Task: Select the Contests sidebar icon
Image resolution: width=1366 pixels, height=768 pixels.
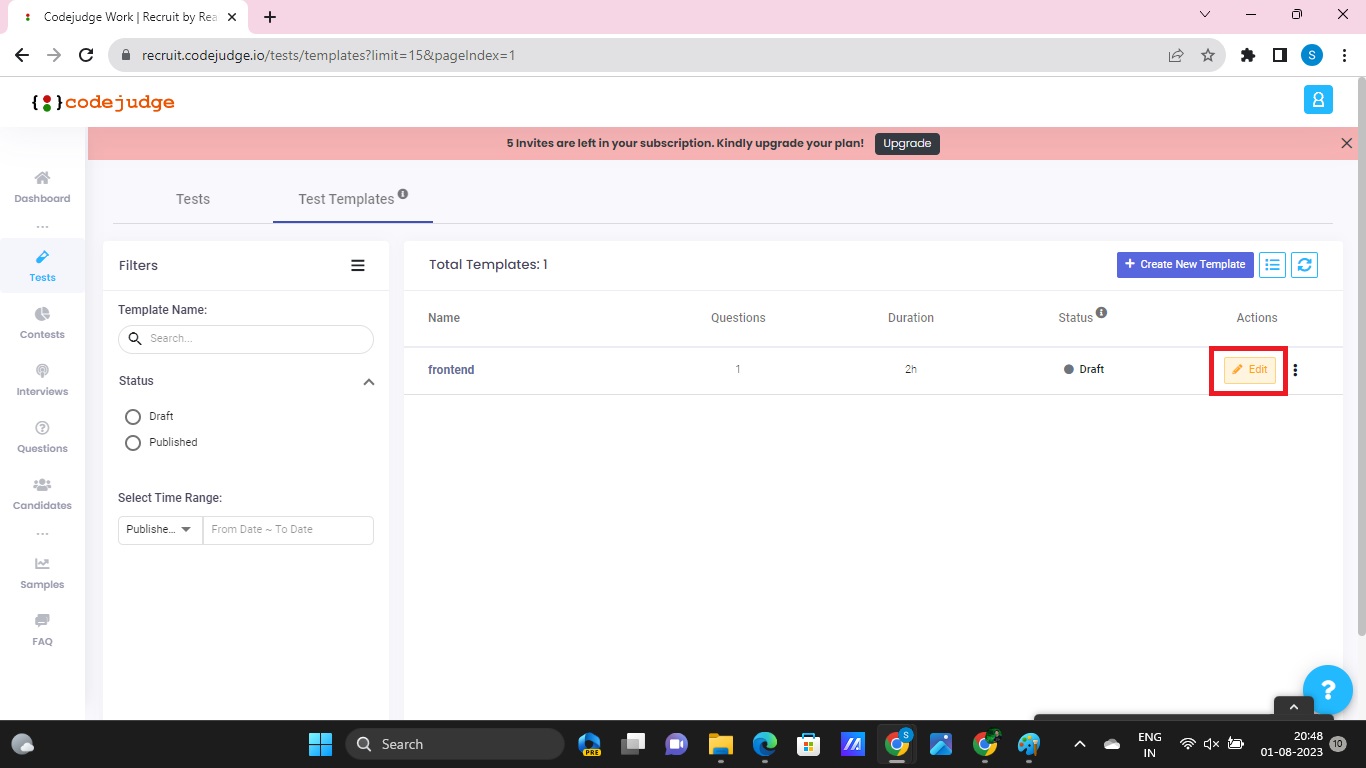Action: coord(42,323)
